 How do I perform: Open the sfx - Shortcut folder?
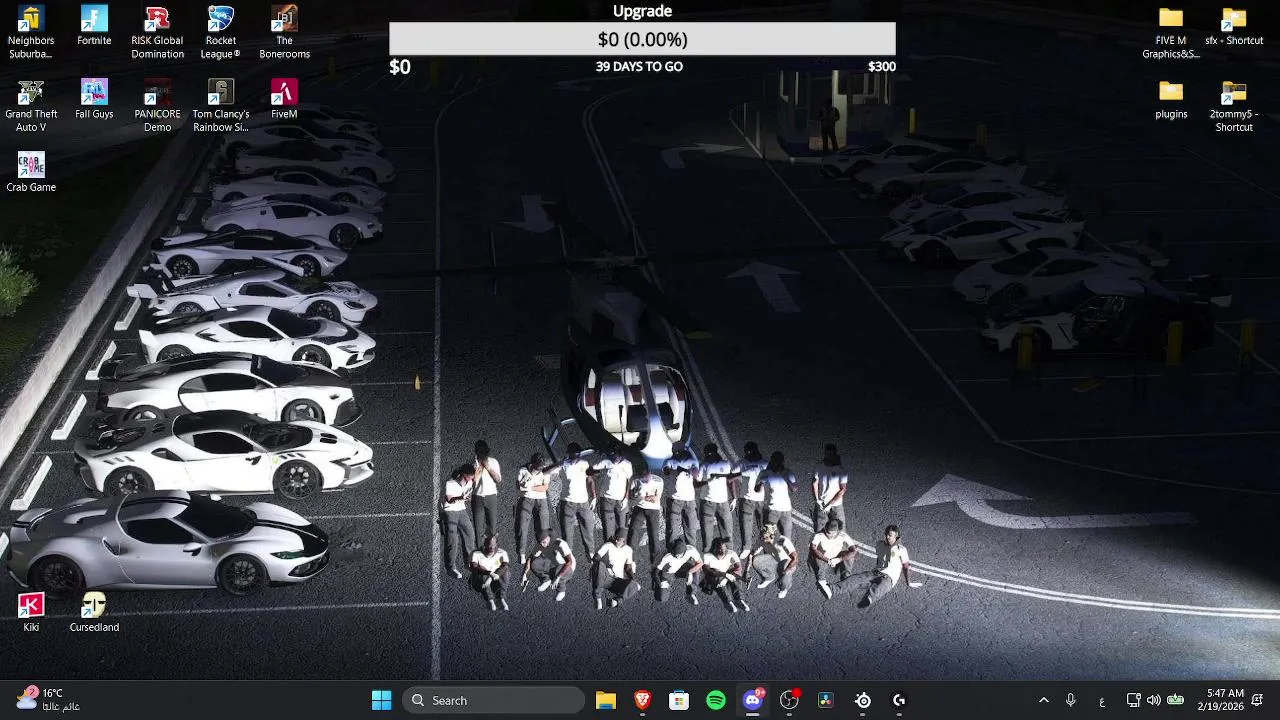(x=1234, y=27)
